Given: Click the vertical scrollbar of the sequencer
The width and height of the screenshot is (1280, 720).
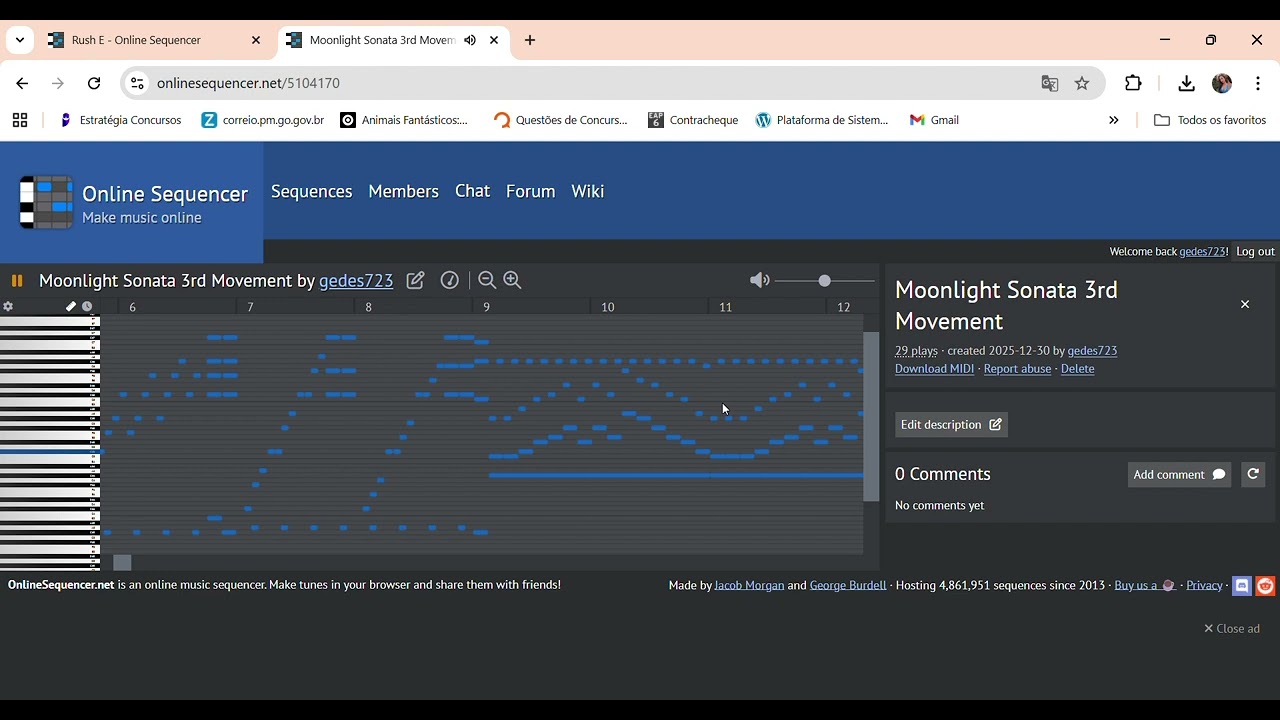Looking at the screenshot, I should pos(871,417).
